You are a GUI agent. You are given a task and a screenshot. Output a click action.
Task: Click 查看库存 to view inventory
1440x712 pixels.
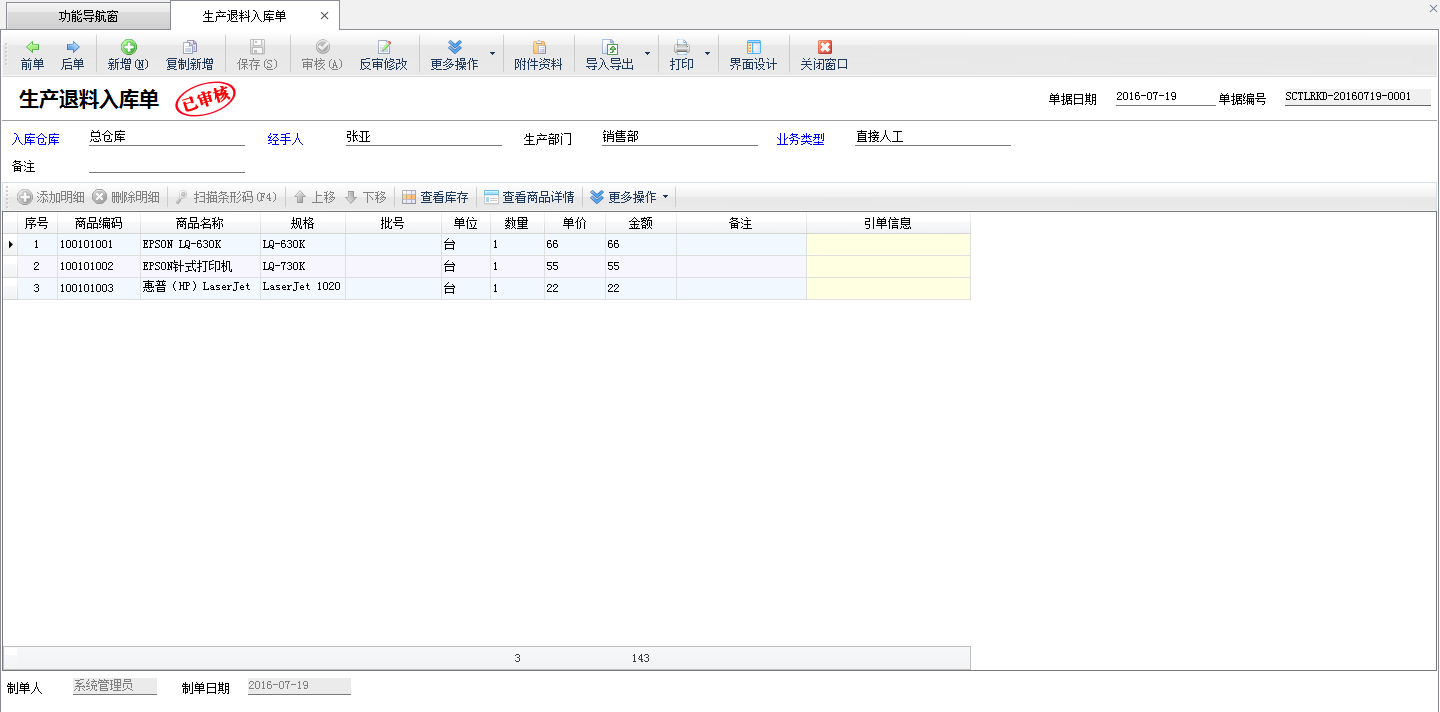click(x=435, y=197)
